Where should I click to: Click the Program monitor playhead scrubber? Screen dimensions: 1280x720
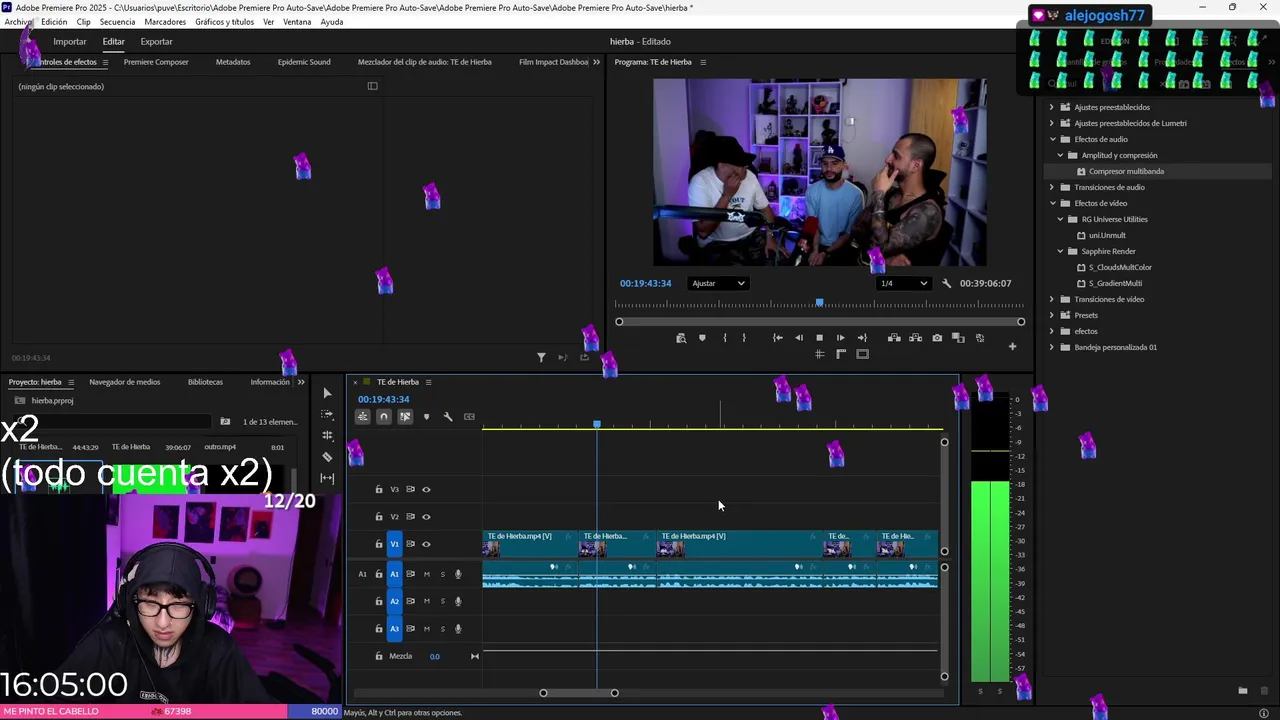tap(819, 303)
